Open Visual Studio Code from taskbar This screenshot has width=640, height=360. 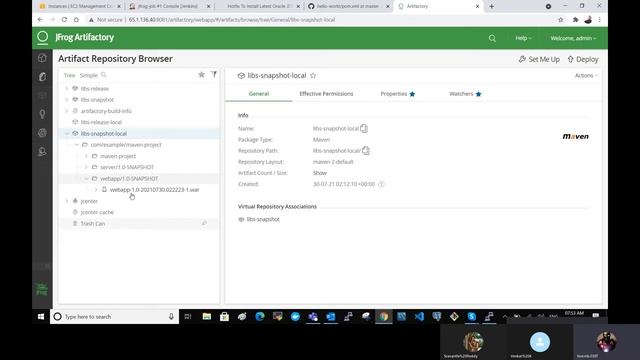tap(419, 317)
